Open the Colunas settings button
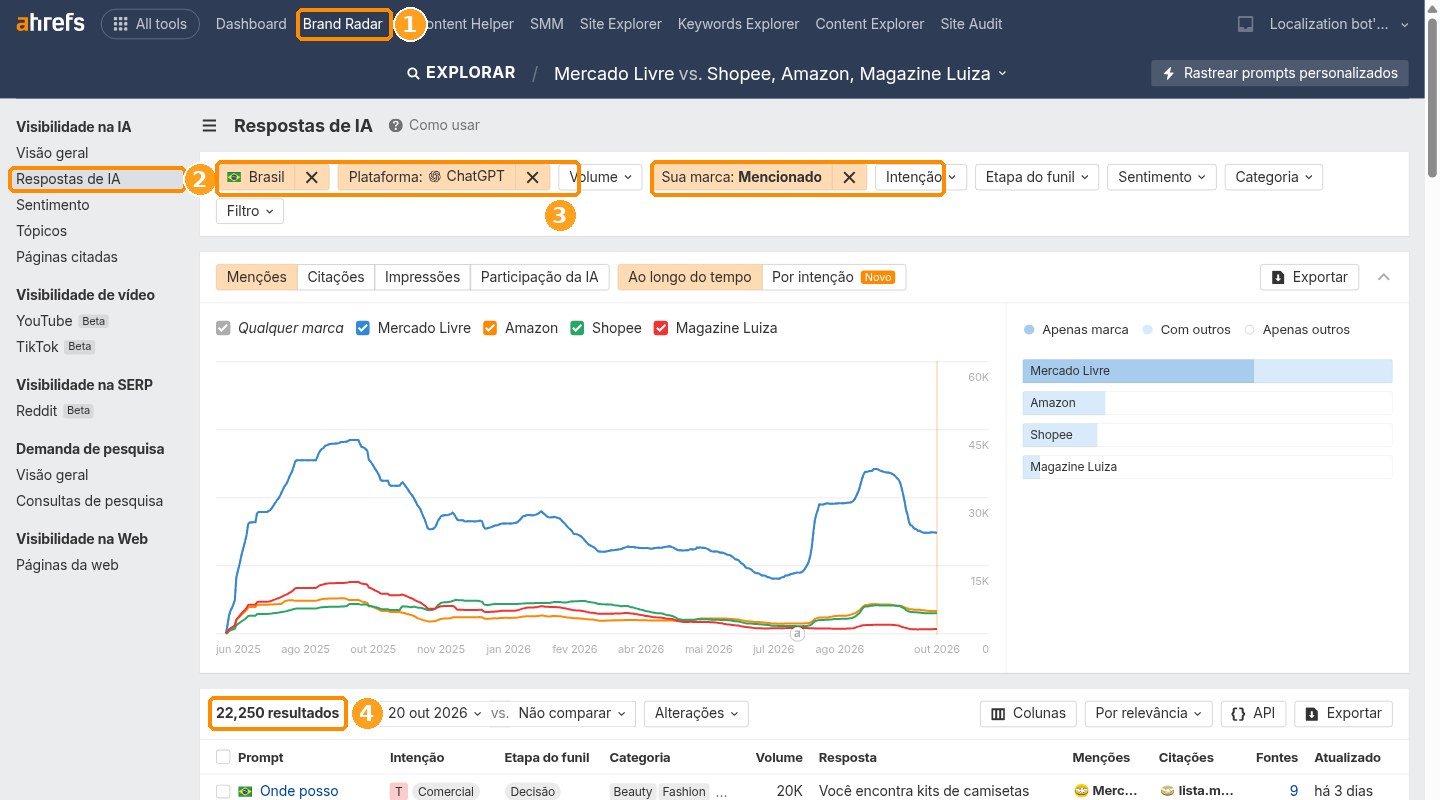The width and height of the screenshot is (1440, 800). pyautogui.click(x=1028, y=713)
